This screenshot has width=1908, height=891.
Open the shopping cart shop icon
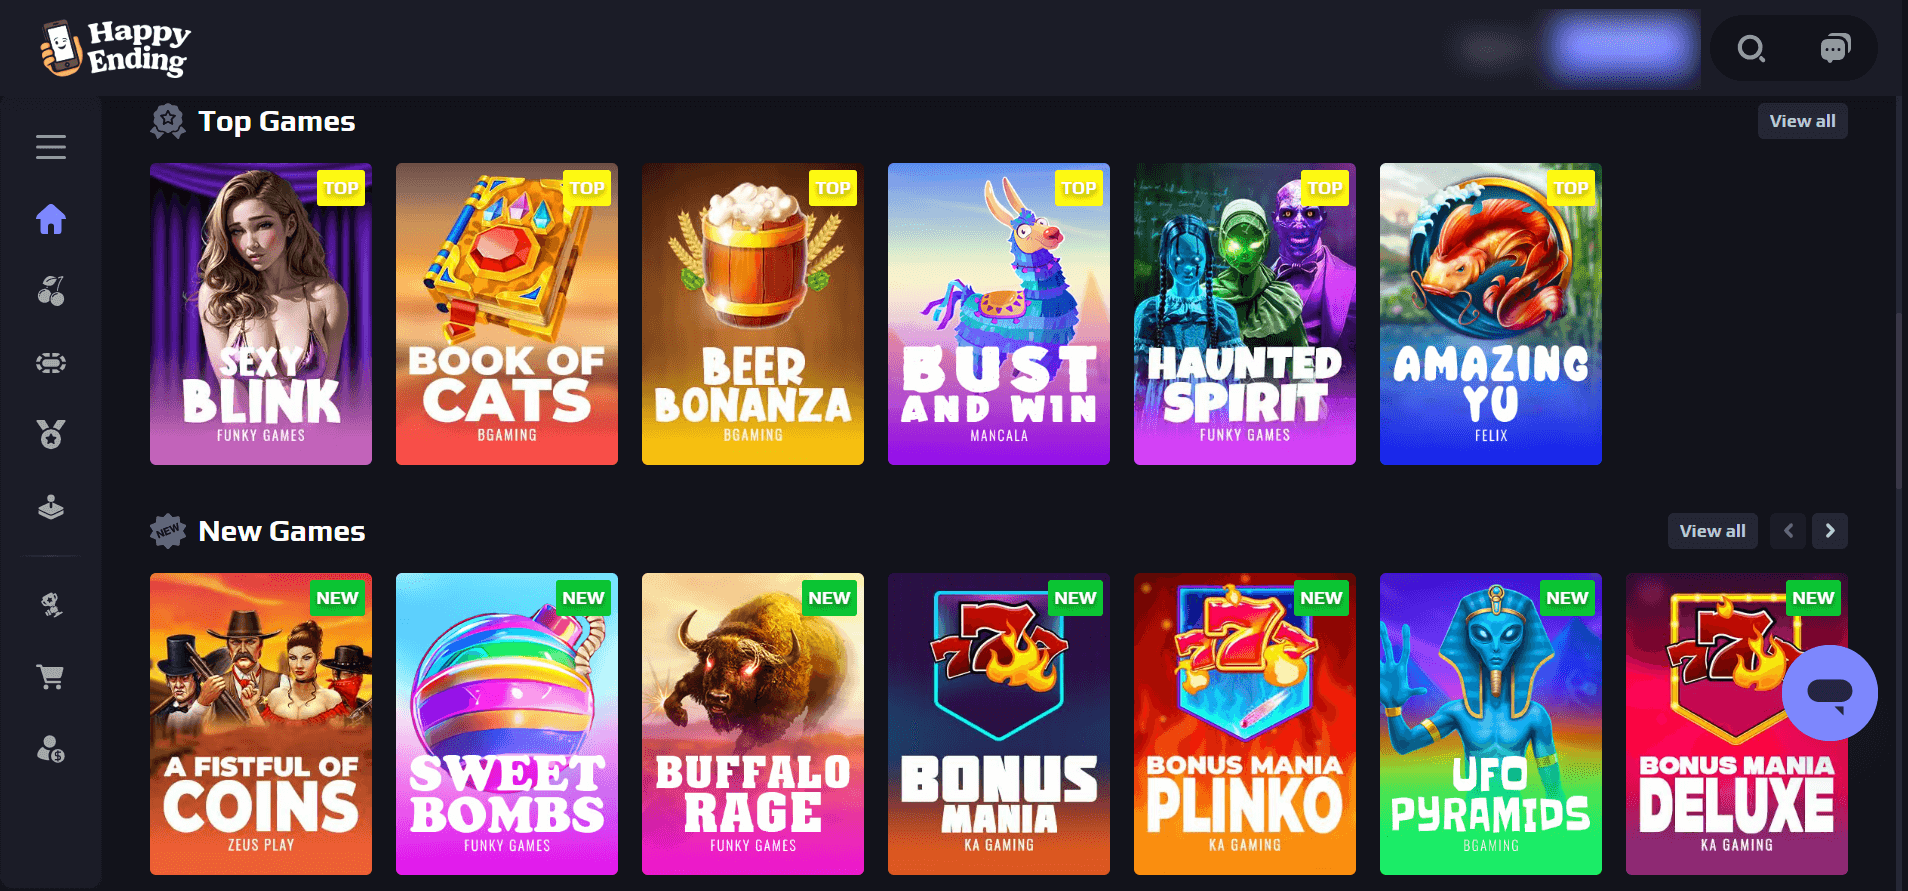(51, 677)
